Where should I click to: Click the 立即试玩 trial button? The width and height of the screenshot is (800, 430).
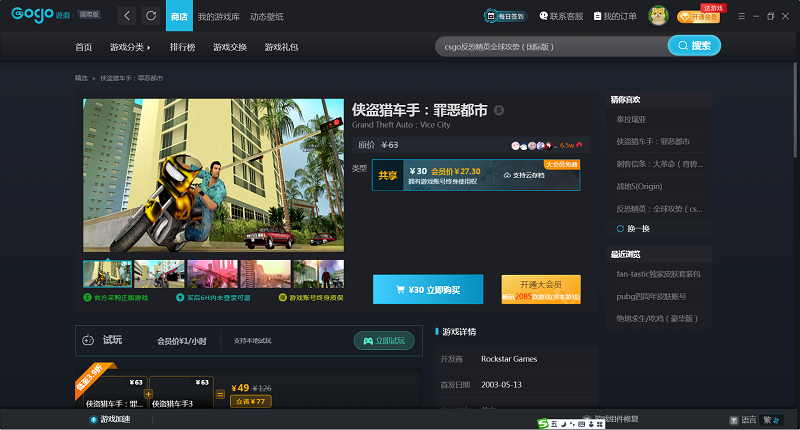coord(384,341)
